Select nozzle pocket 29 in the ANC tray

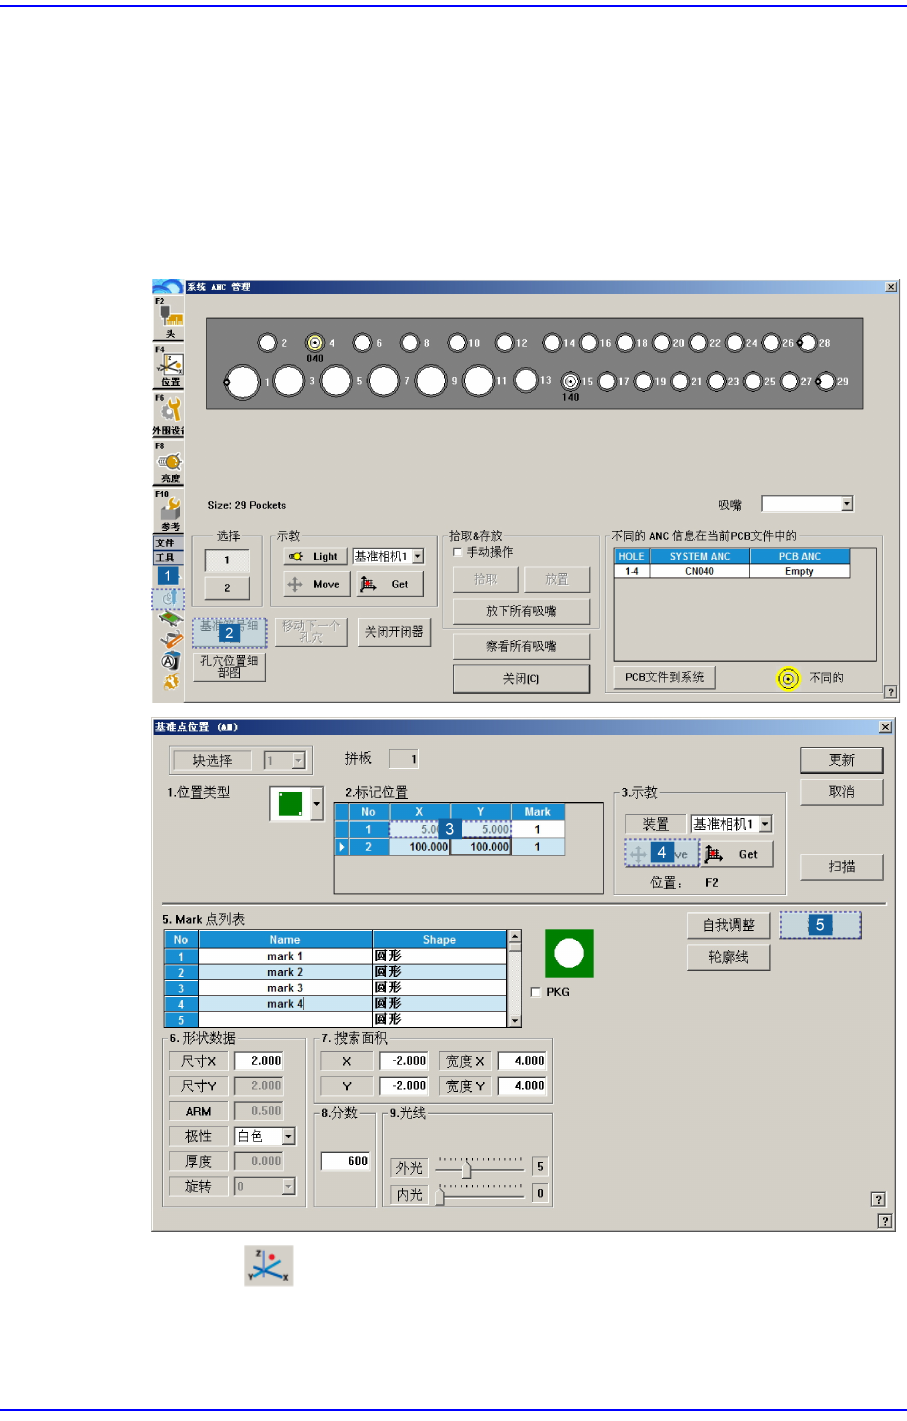(826, 381)
